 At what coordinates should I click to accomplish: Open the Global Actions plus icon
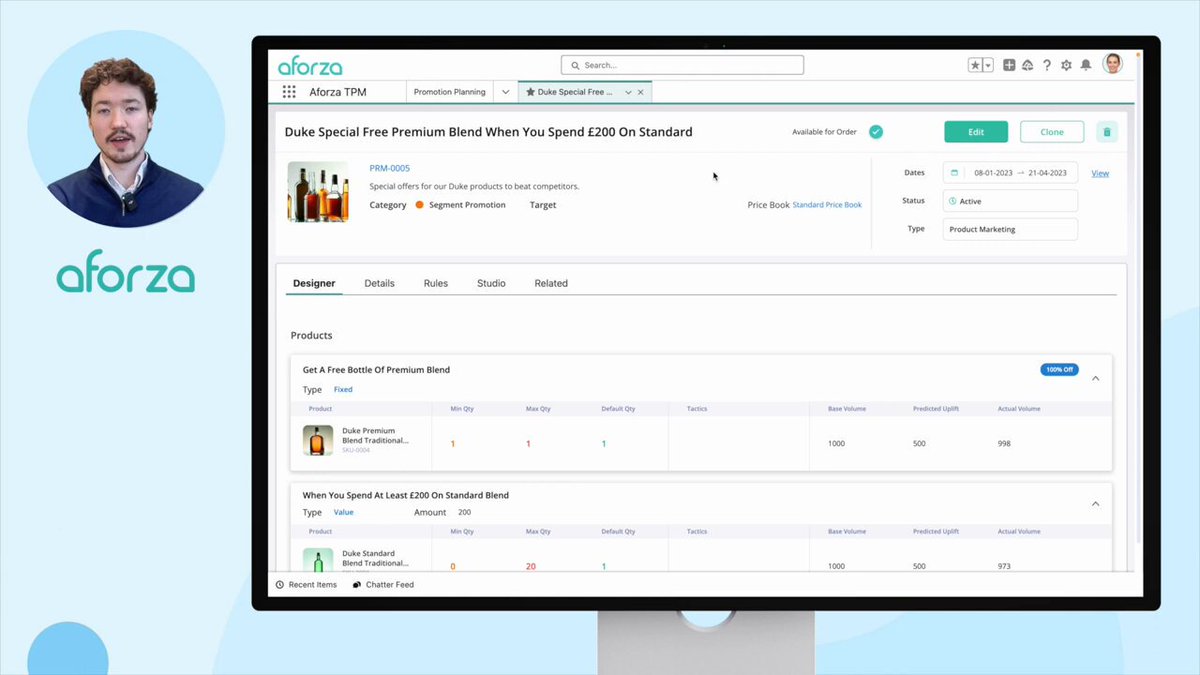(1009, 65)
